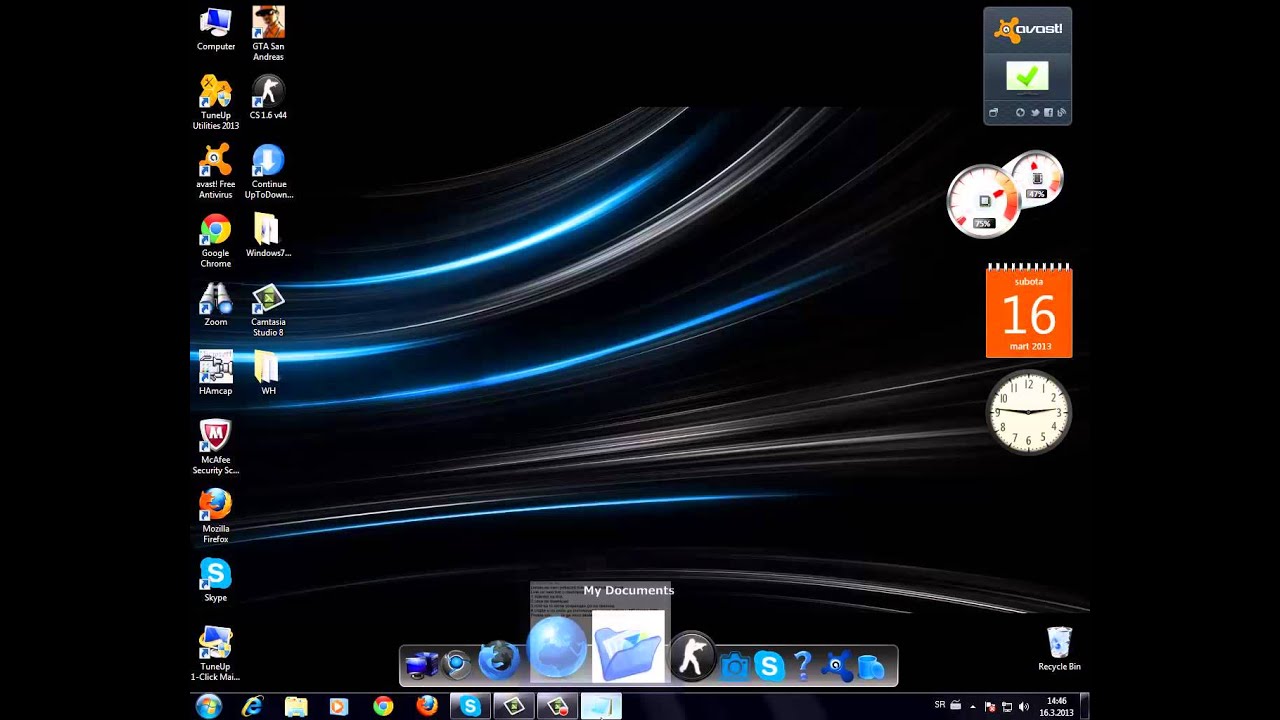This screenshot has height=720, width=1280.
Task: Click Google Chrome on the taskbar
Action: coord(383,706)
